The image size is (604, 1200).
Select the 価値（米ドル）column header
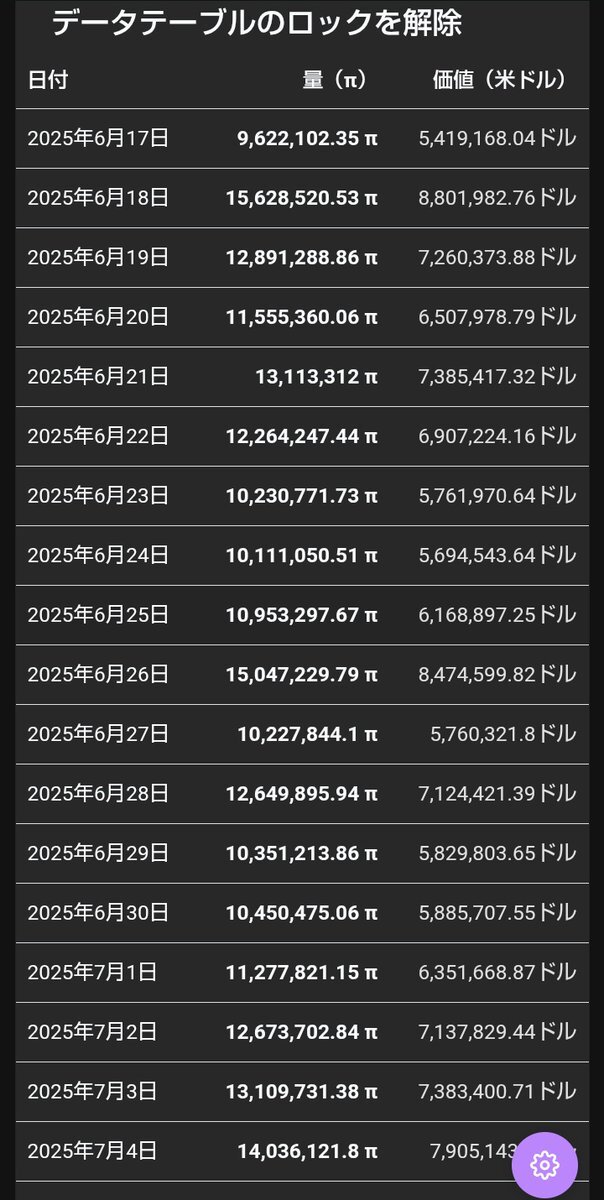(499, 80)
